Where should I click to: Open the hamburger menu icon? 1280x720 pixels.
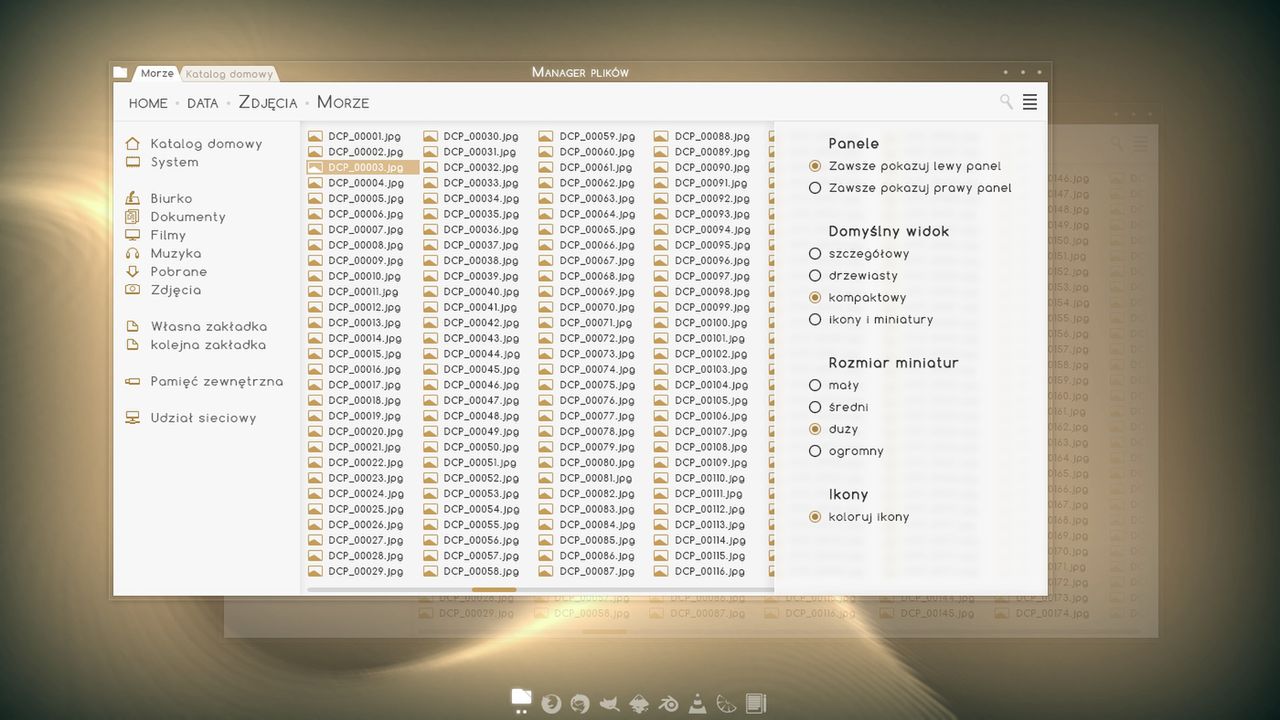click(1030, 102)
